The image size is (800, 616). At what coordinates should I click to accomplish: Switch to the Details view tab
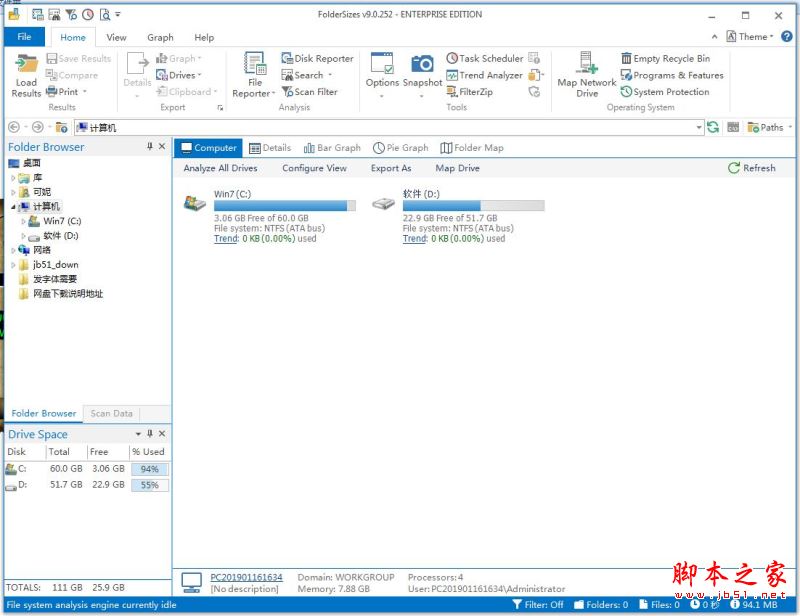click(x=270, y=148)
